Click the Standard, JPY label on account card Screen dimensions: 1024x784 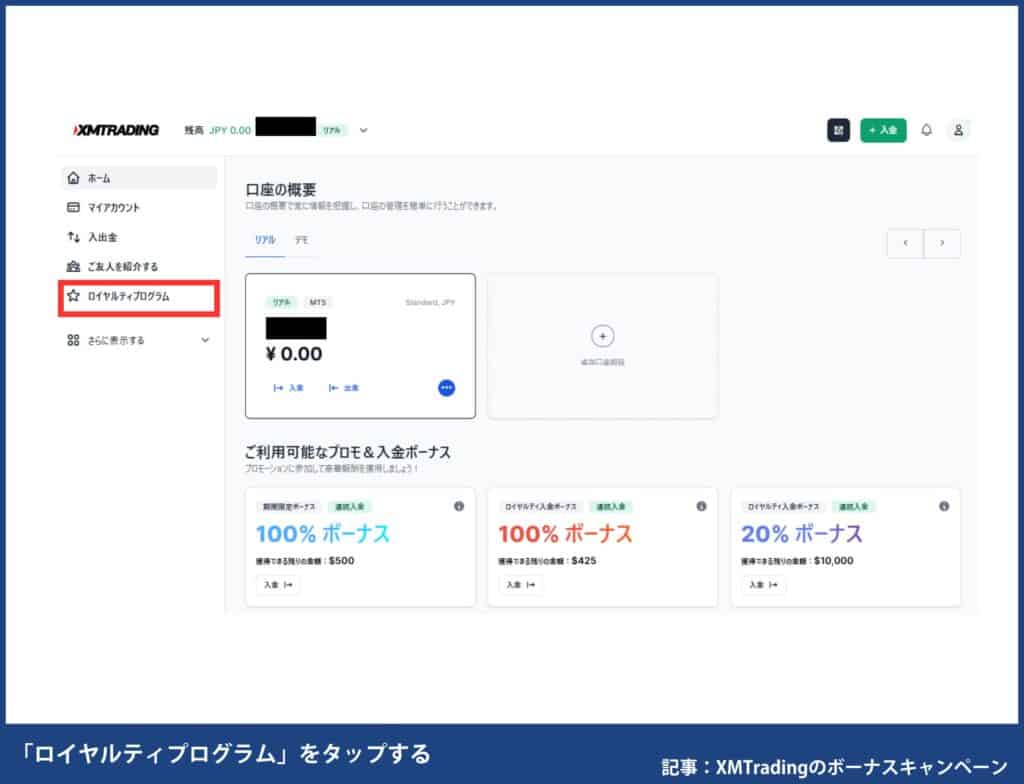430,302
